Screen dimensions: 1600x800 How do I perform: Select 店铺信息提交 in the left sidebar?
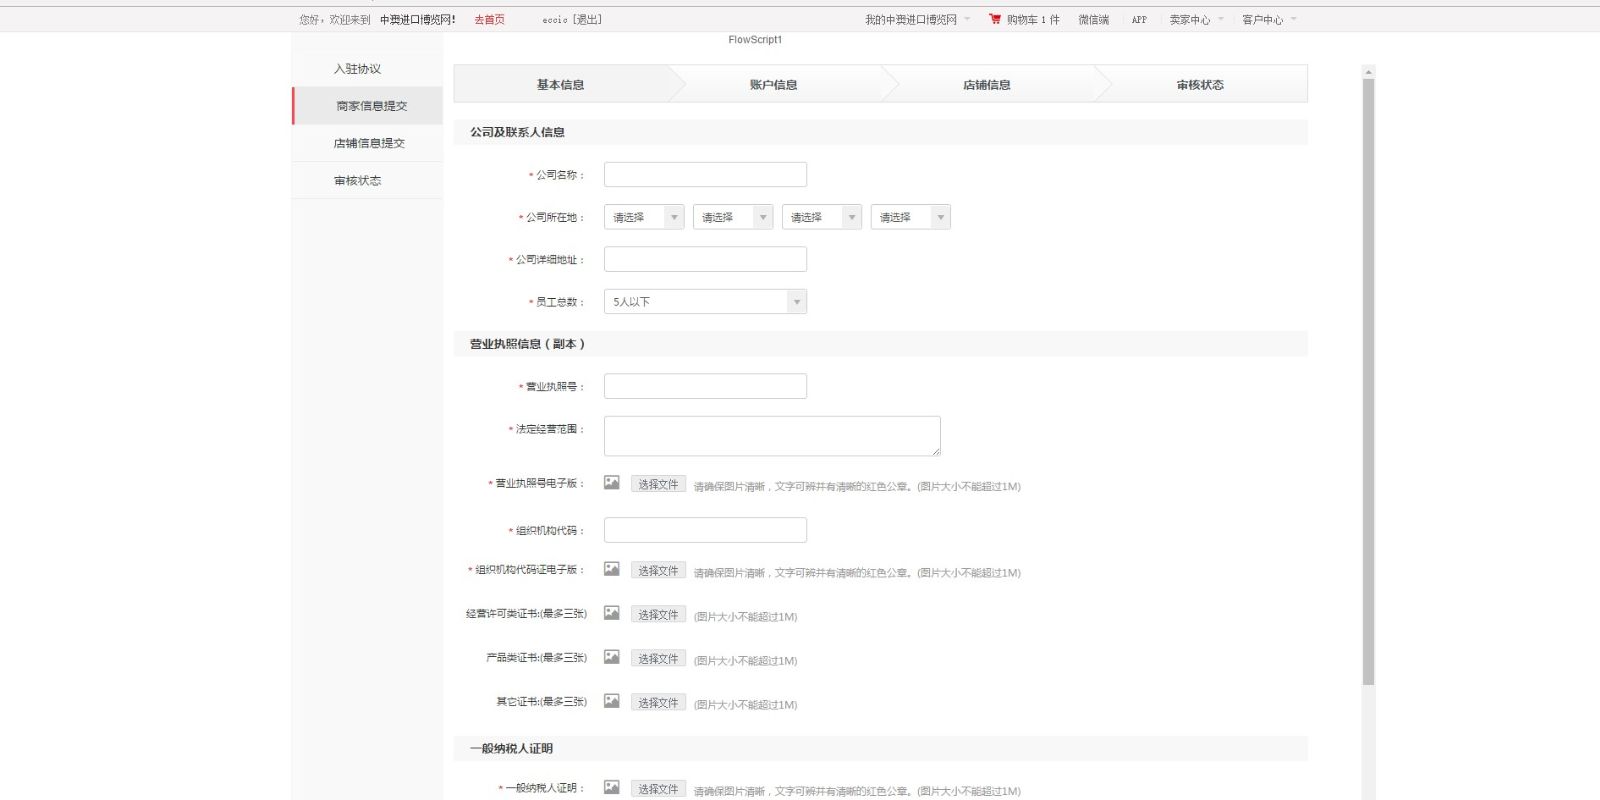(369, 143)
